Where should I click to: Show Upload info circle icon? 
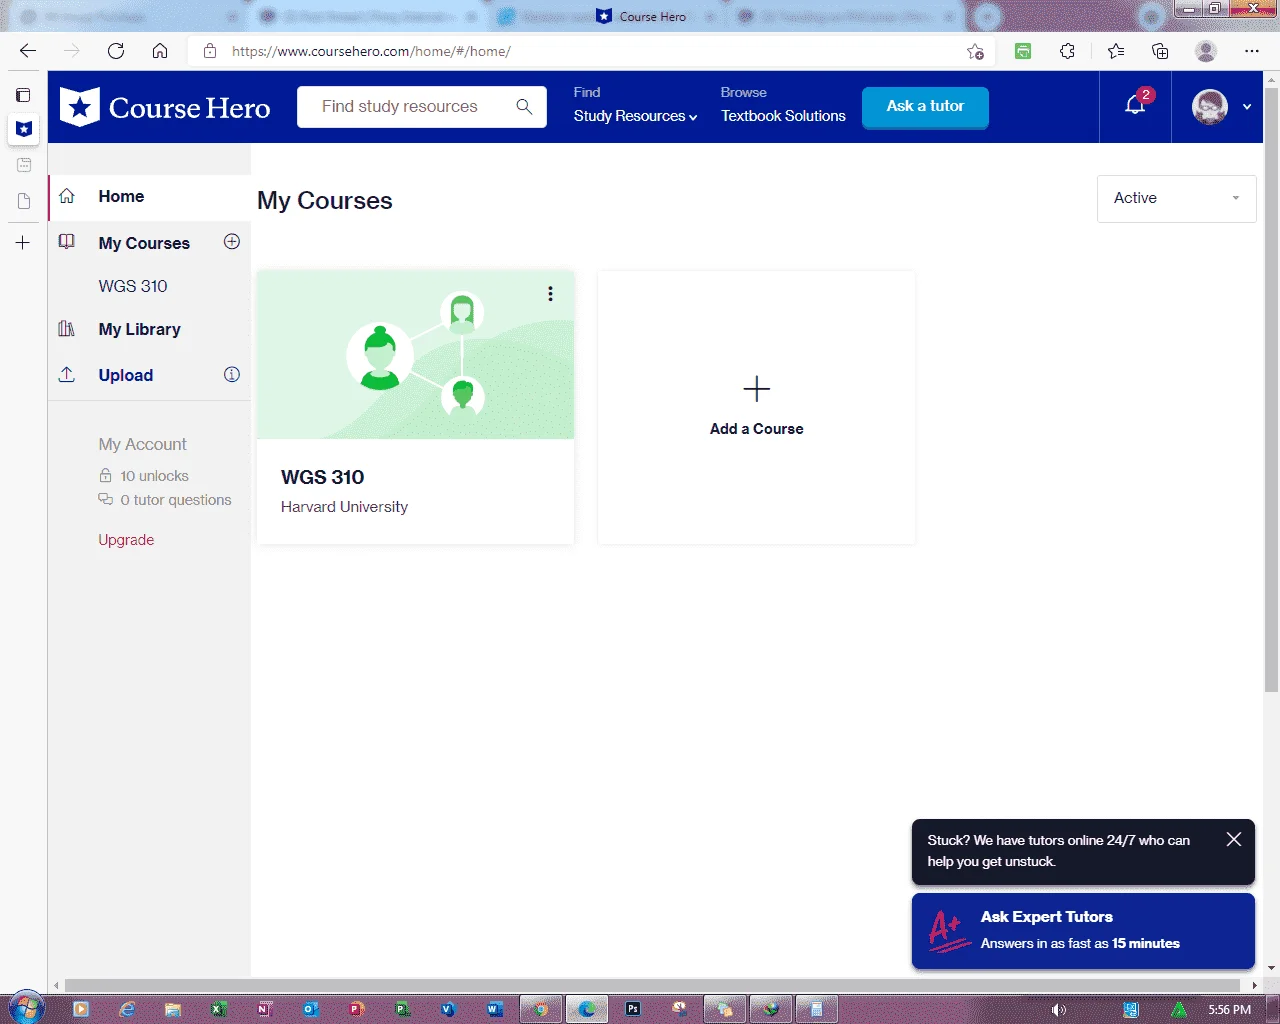[x=232, y=375]
